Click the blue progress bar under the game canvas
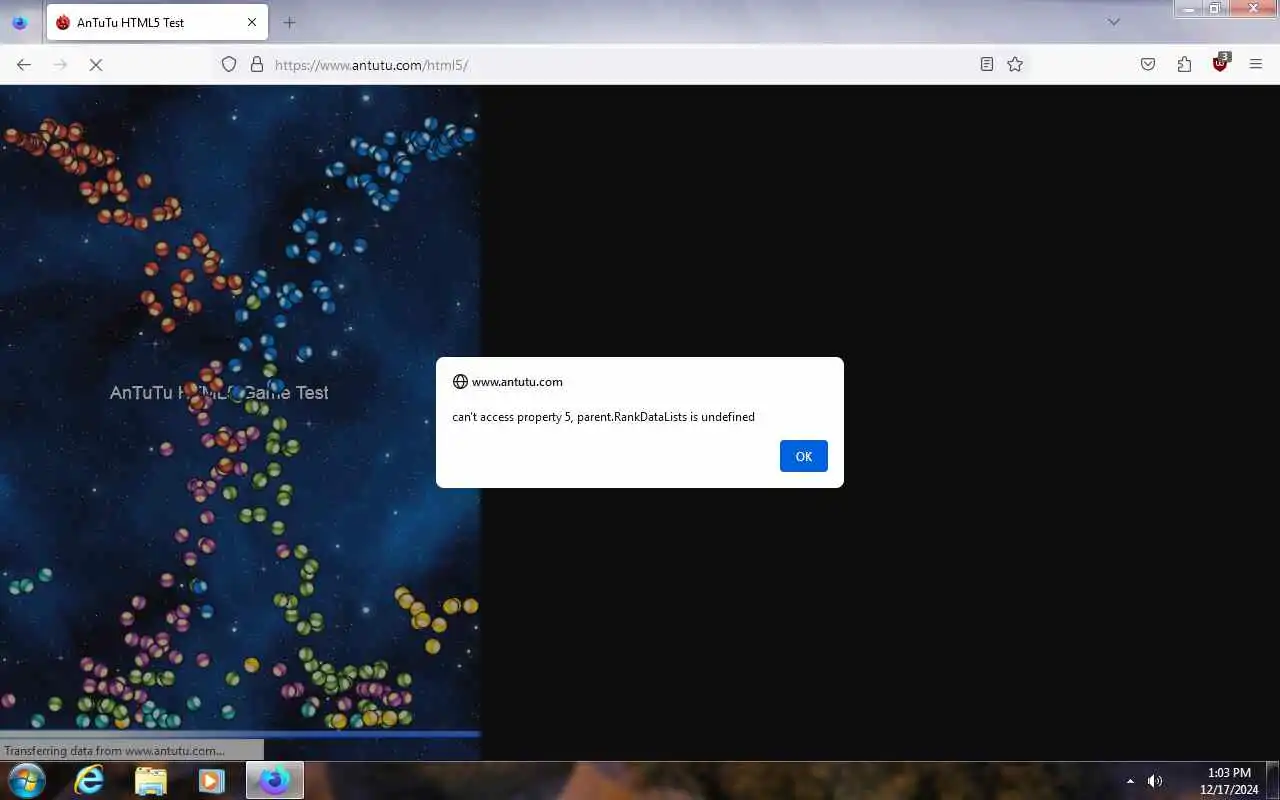 [240, 734]
